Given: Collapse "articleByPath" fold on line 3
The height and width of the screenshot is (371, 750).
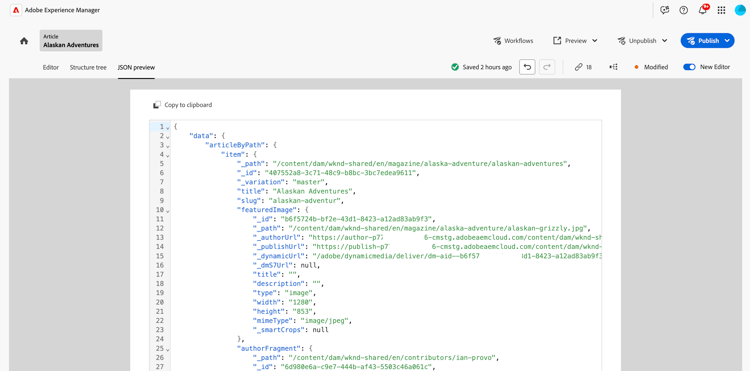Looking at the screenshot, I should [x=168, y=145].
